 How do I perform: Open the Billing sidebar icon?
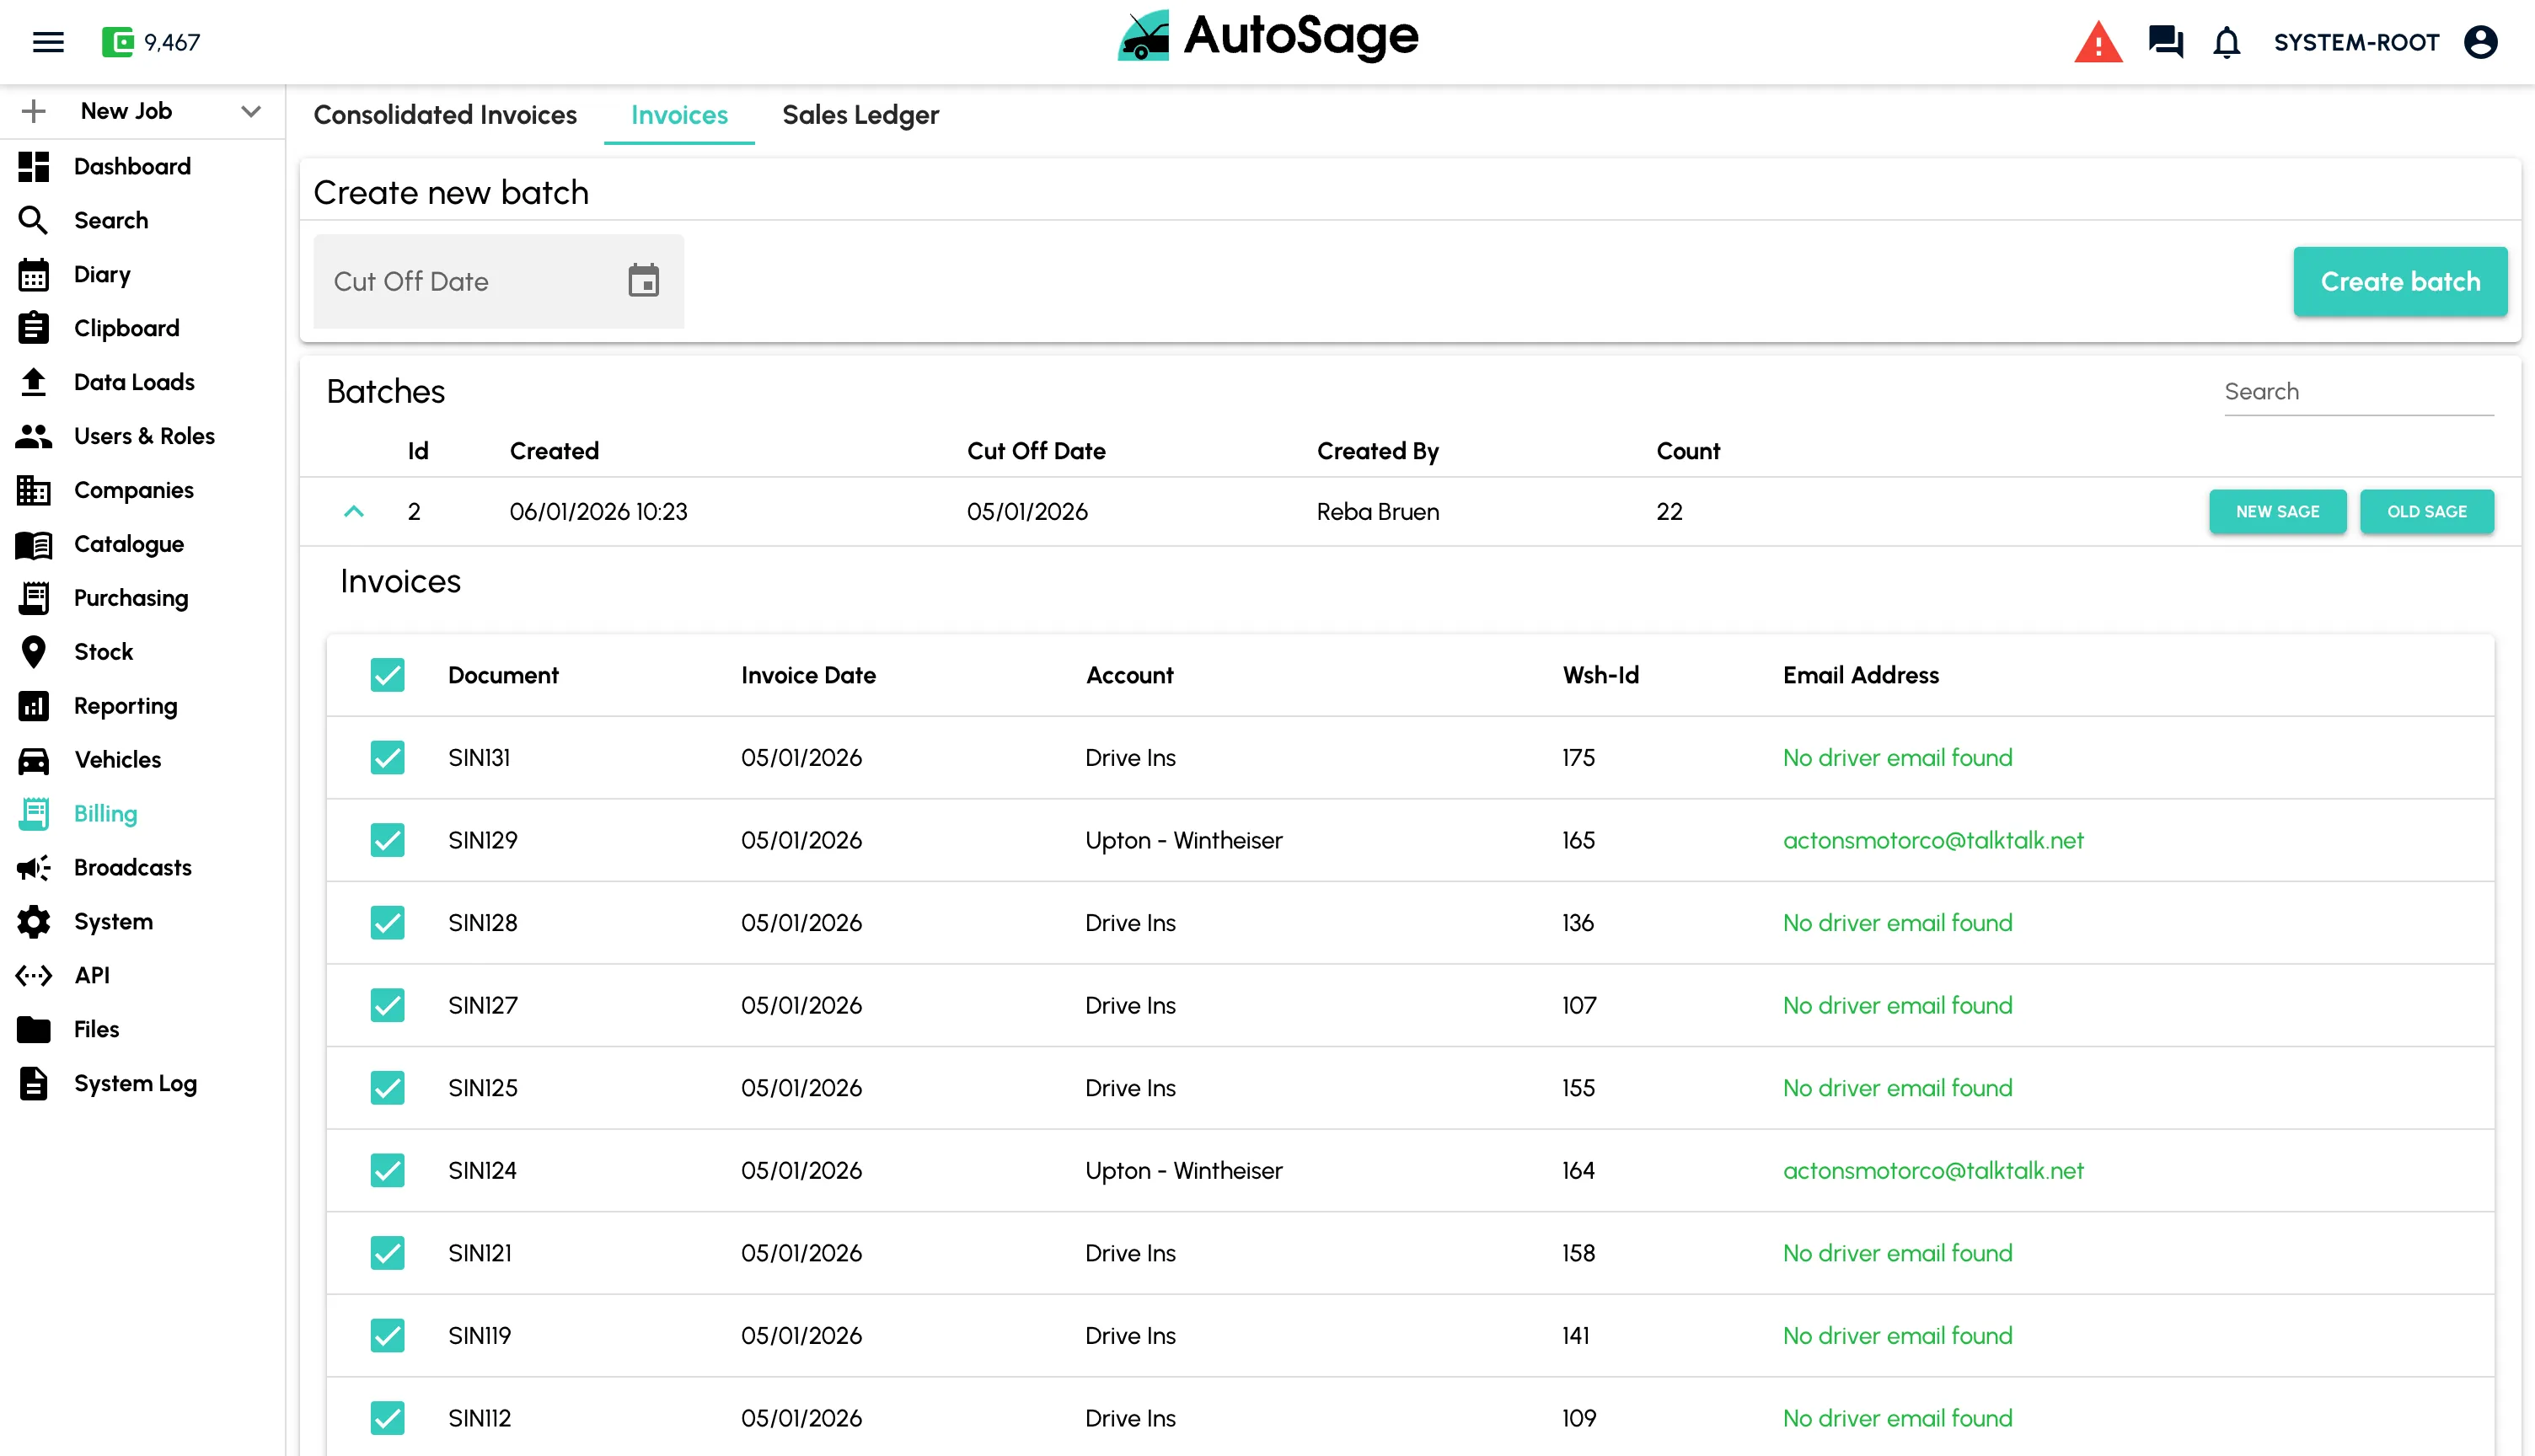click(34, 814)
